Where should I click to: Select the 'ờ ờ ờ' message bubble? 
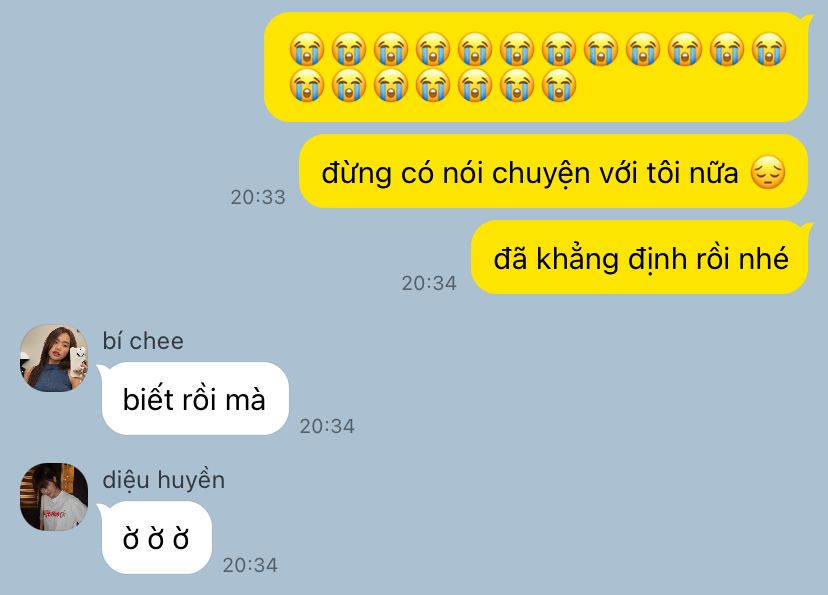click(x=155, y=537)
